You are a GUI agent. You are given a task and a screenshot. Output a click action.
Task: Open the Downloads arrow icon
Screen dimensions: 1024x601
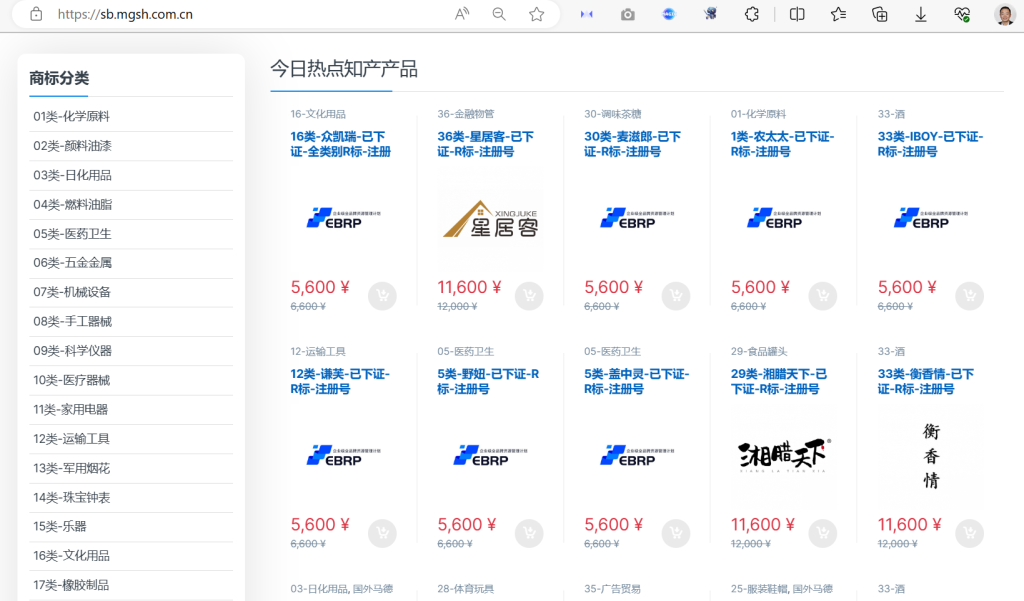click(x=921, y=14)
